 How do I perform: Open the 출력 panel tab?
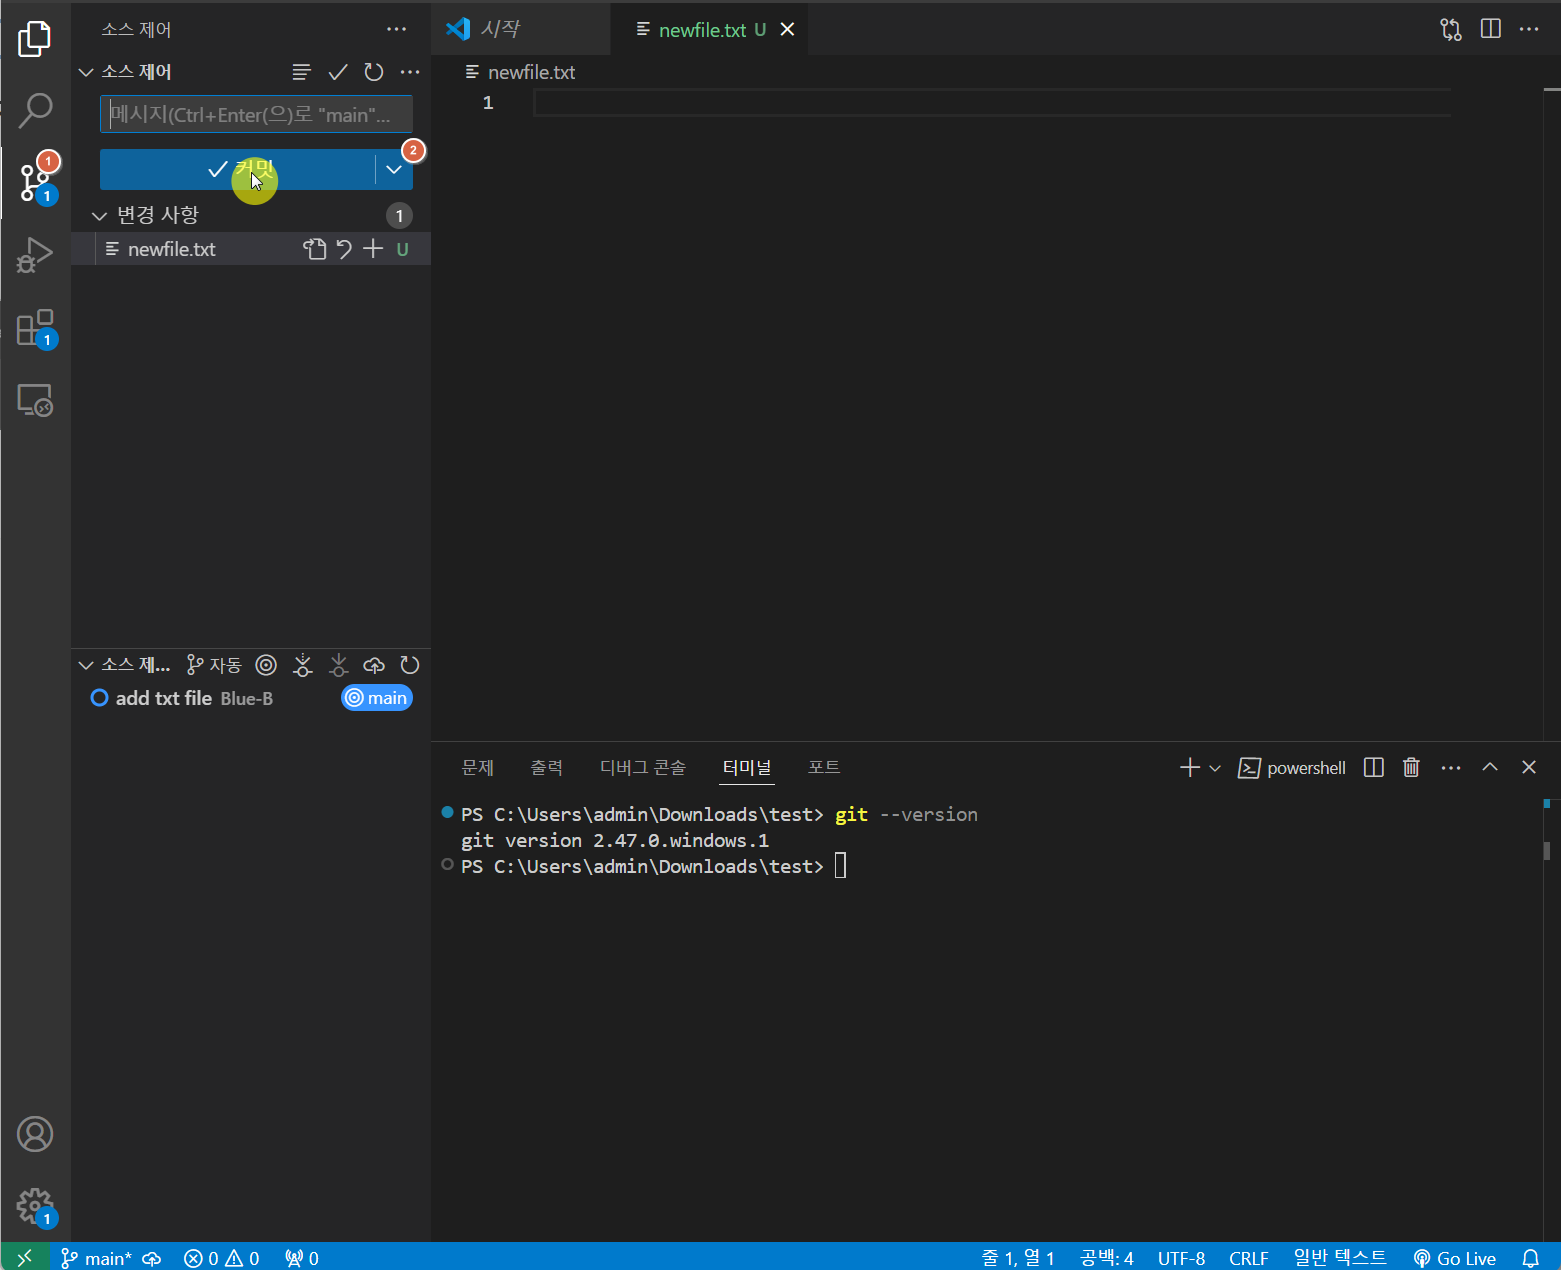[546, 767]
